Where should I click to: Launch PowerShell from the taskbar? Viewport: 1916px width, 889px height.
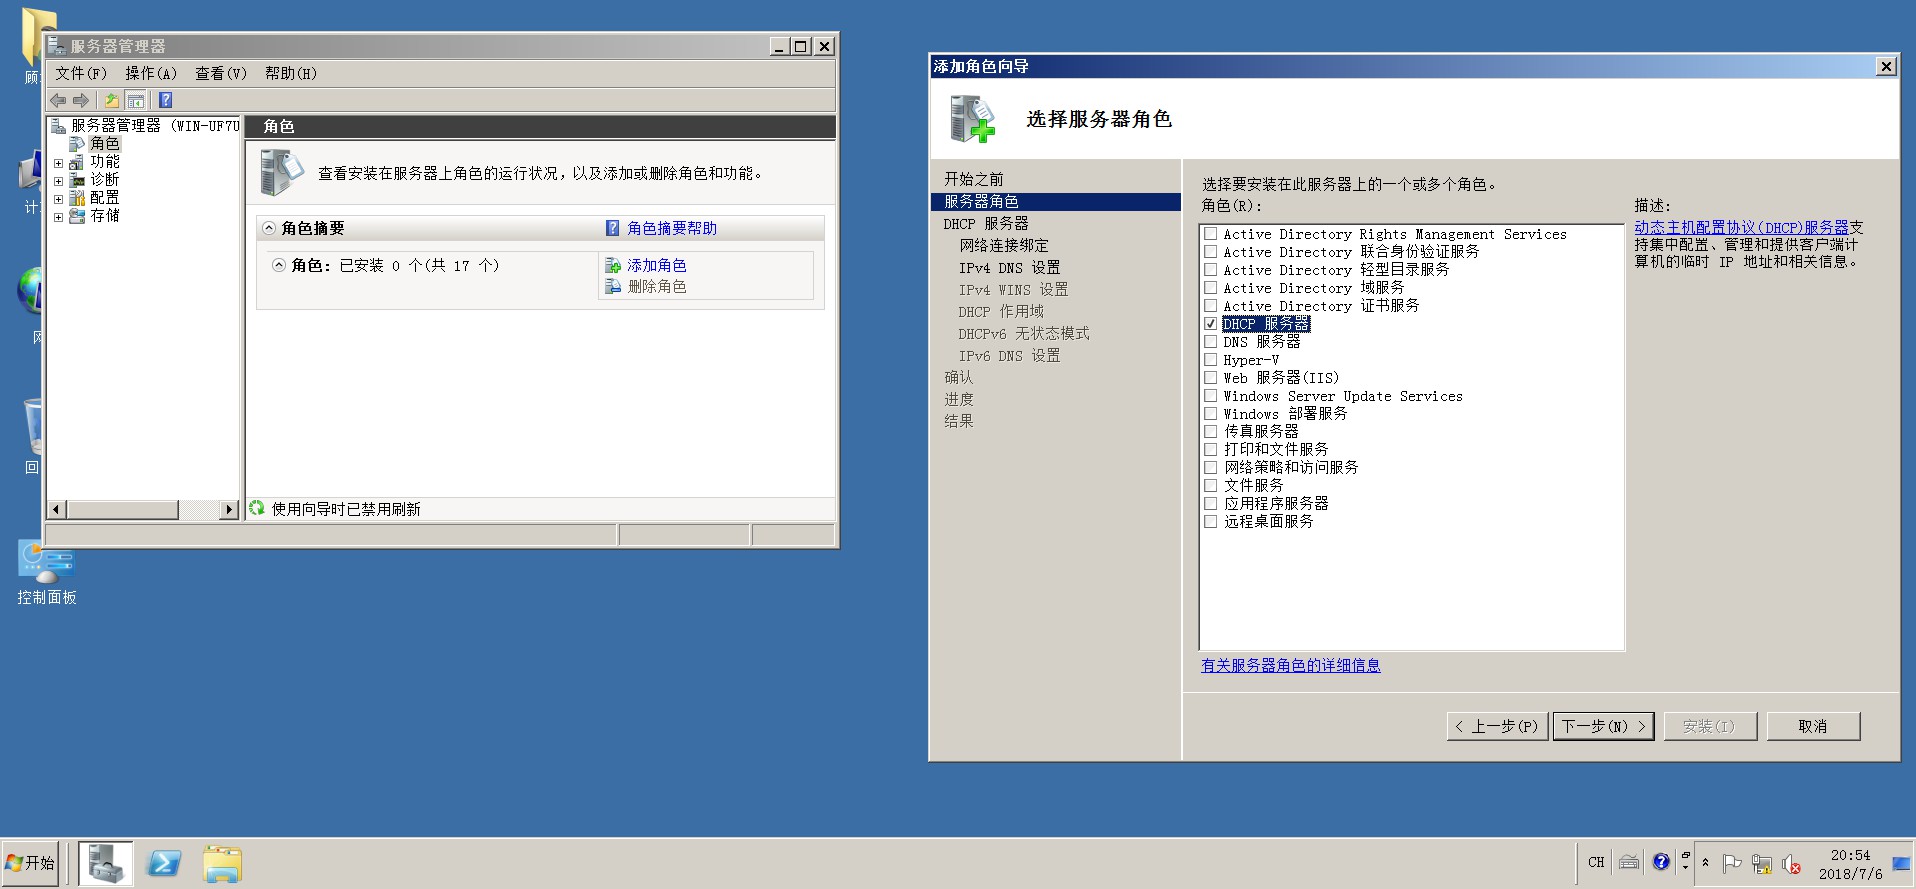point(164,863)
